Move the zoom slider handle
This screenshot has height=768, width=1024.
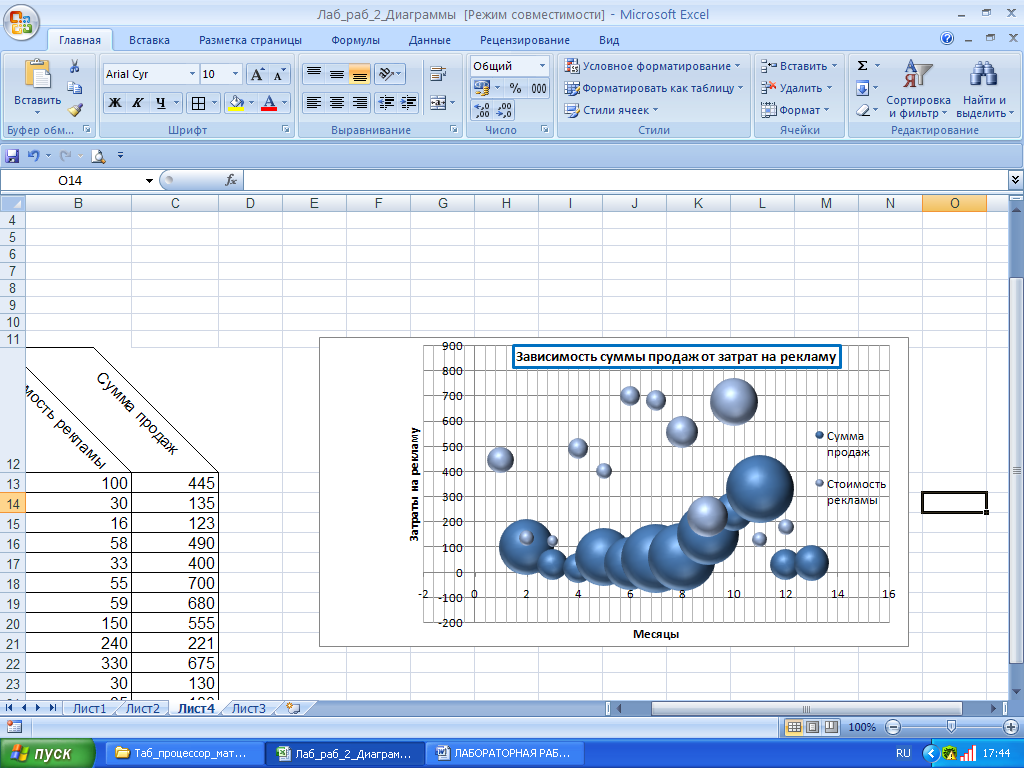tap(951, 727)
